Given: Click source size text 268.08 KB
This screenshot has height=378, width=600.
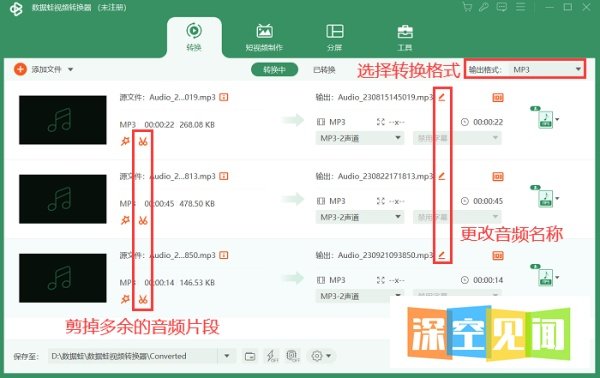Looking at the screenshot, I should 197,125.
